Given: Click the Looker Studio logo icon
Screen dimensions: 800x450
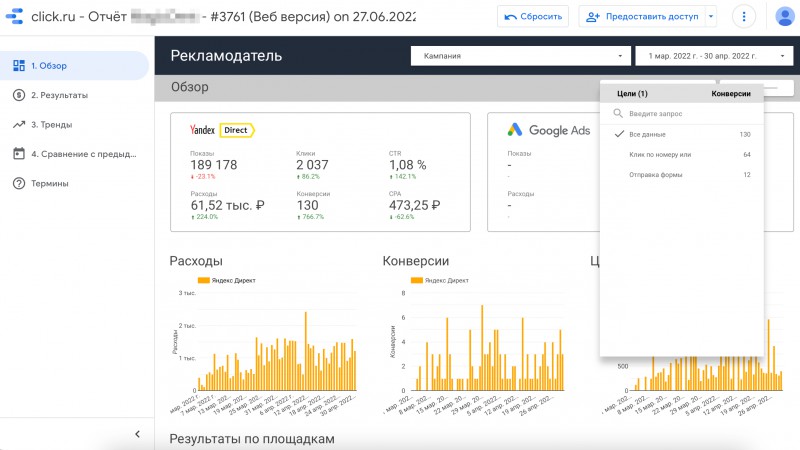Looking at the screenshot, I should [x=14, y=16].
